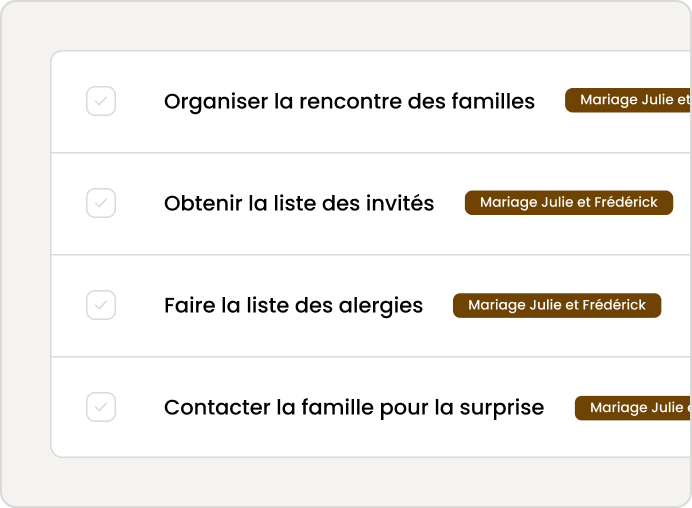Image resolution: width=692 pixels, height=508 pixels.
Task: Click the 'Faire la liste des alergies' title text
Action: tap(293, 305)
